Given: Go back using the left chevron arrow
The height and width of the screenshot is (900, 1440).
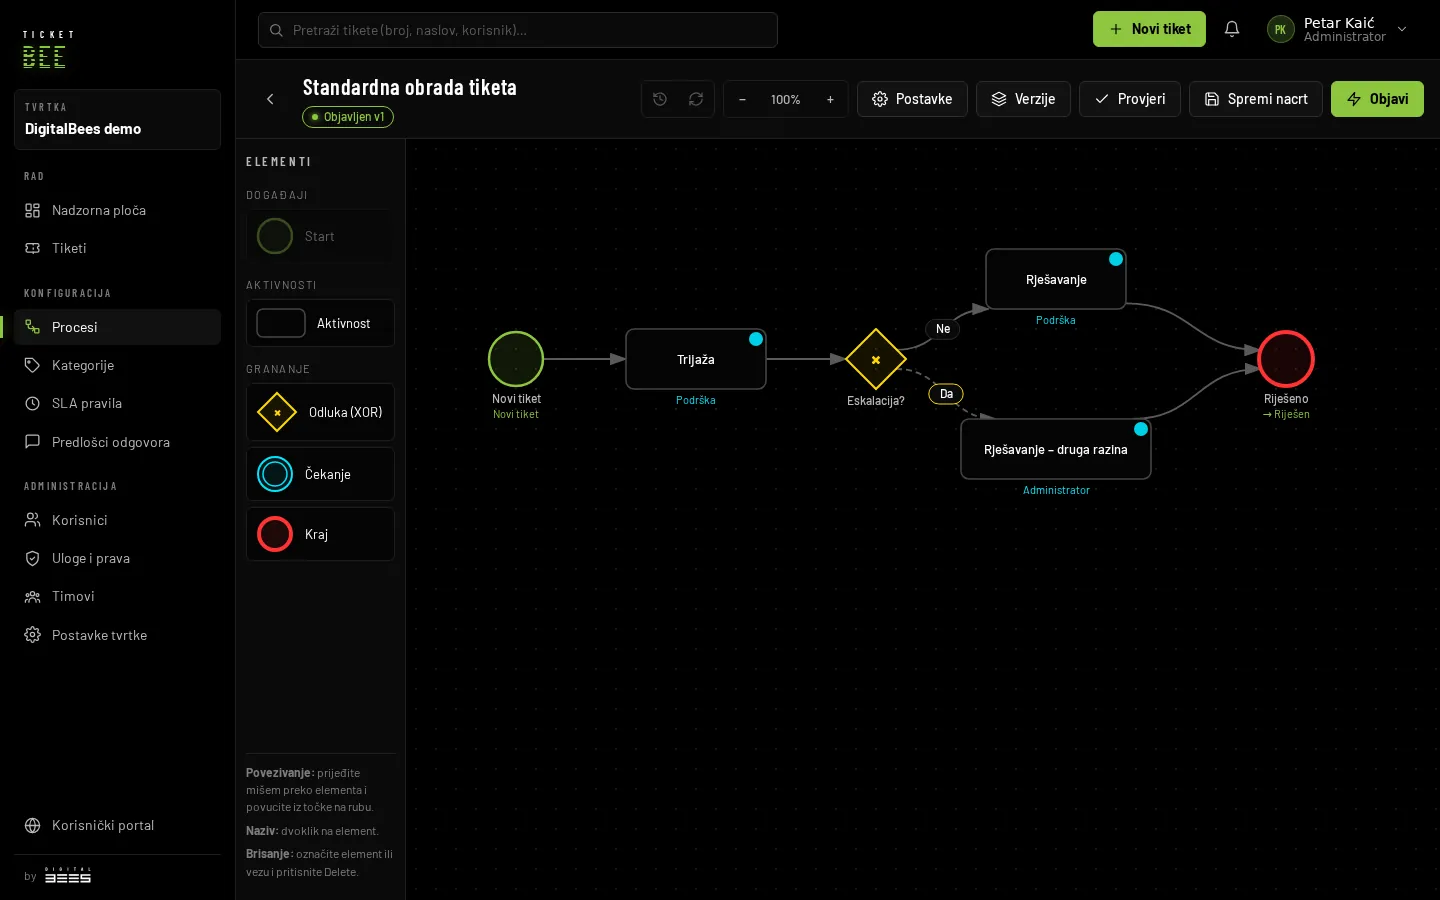Looking at the screenshot, I should pyautogui.click(x=270, y=99).
